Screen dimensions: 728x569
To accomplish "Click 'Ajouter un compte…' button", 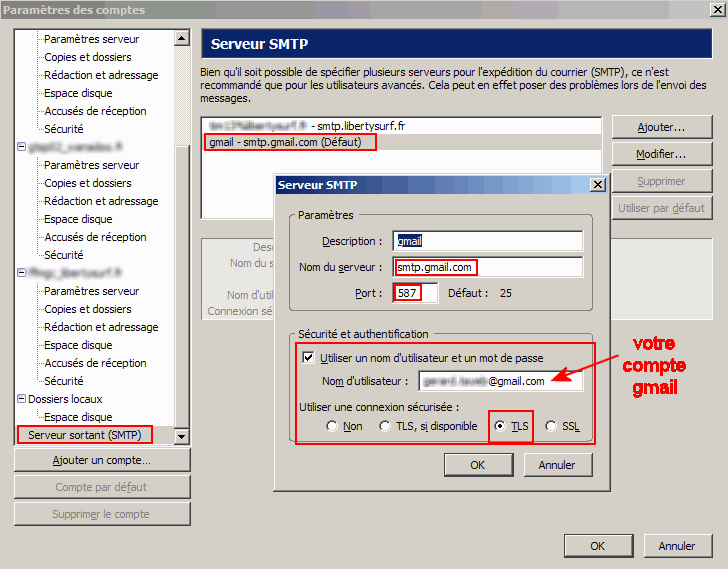I will pos(102,460).
